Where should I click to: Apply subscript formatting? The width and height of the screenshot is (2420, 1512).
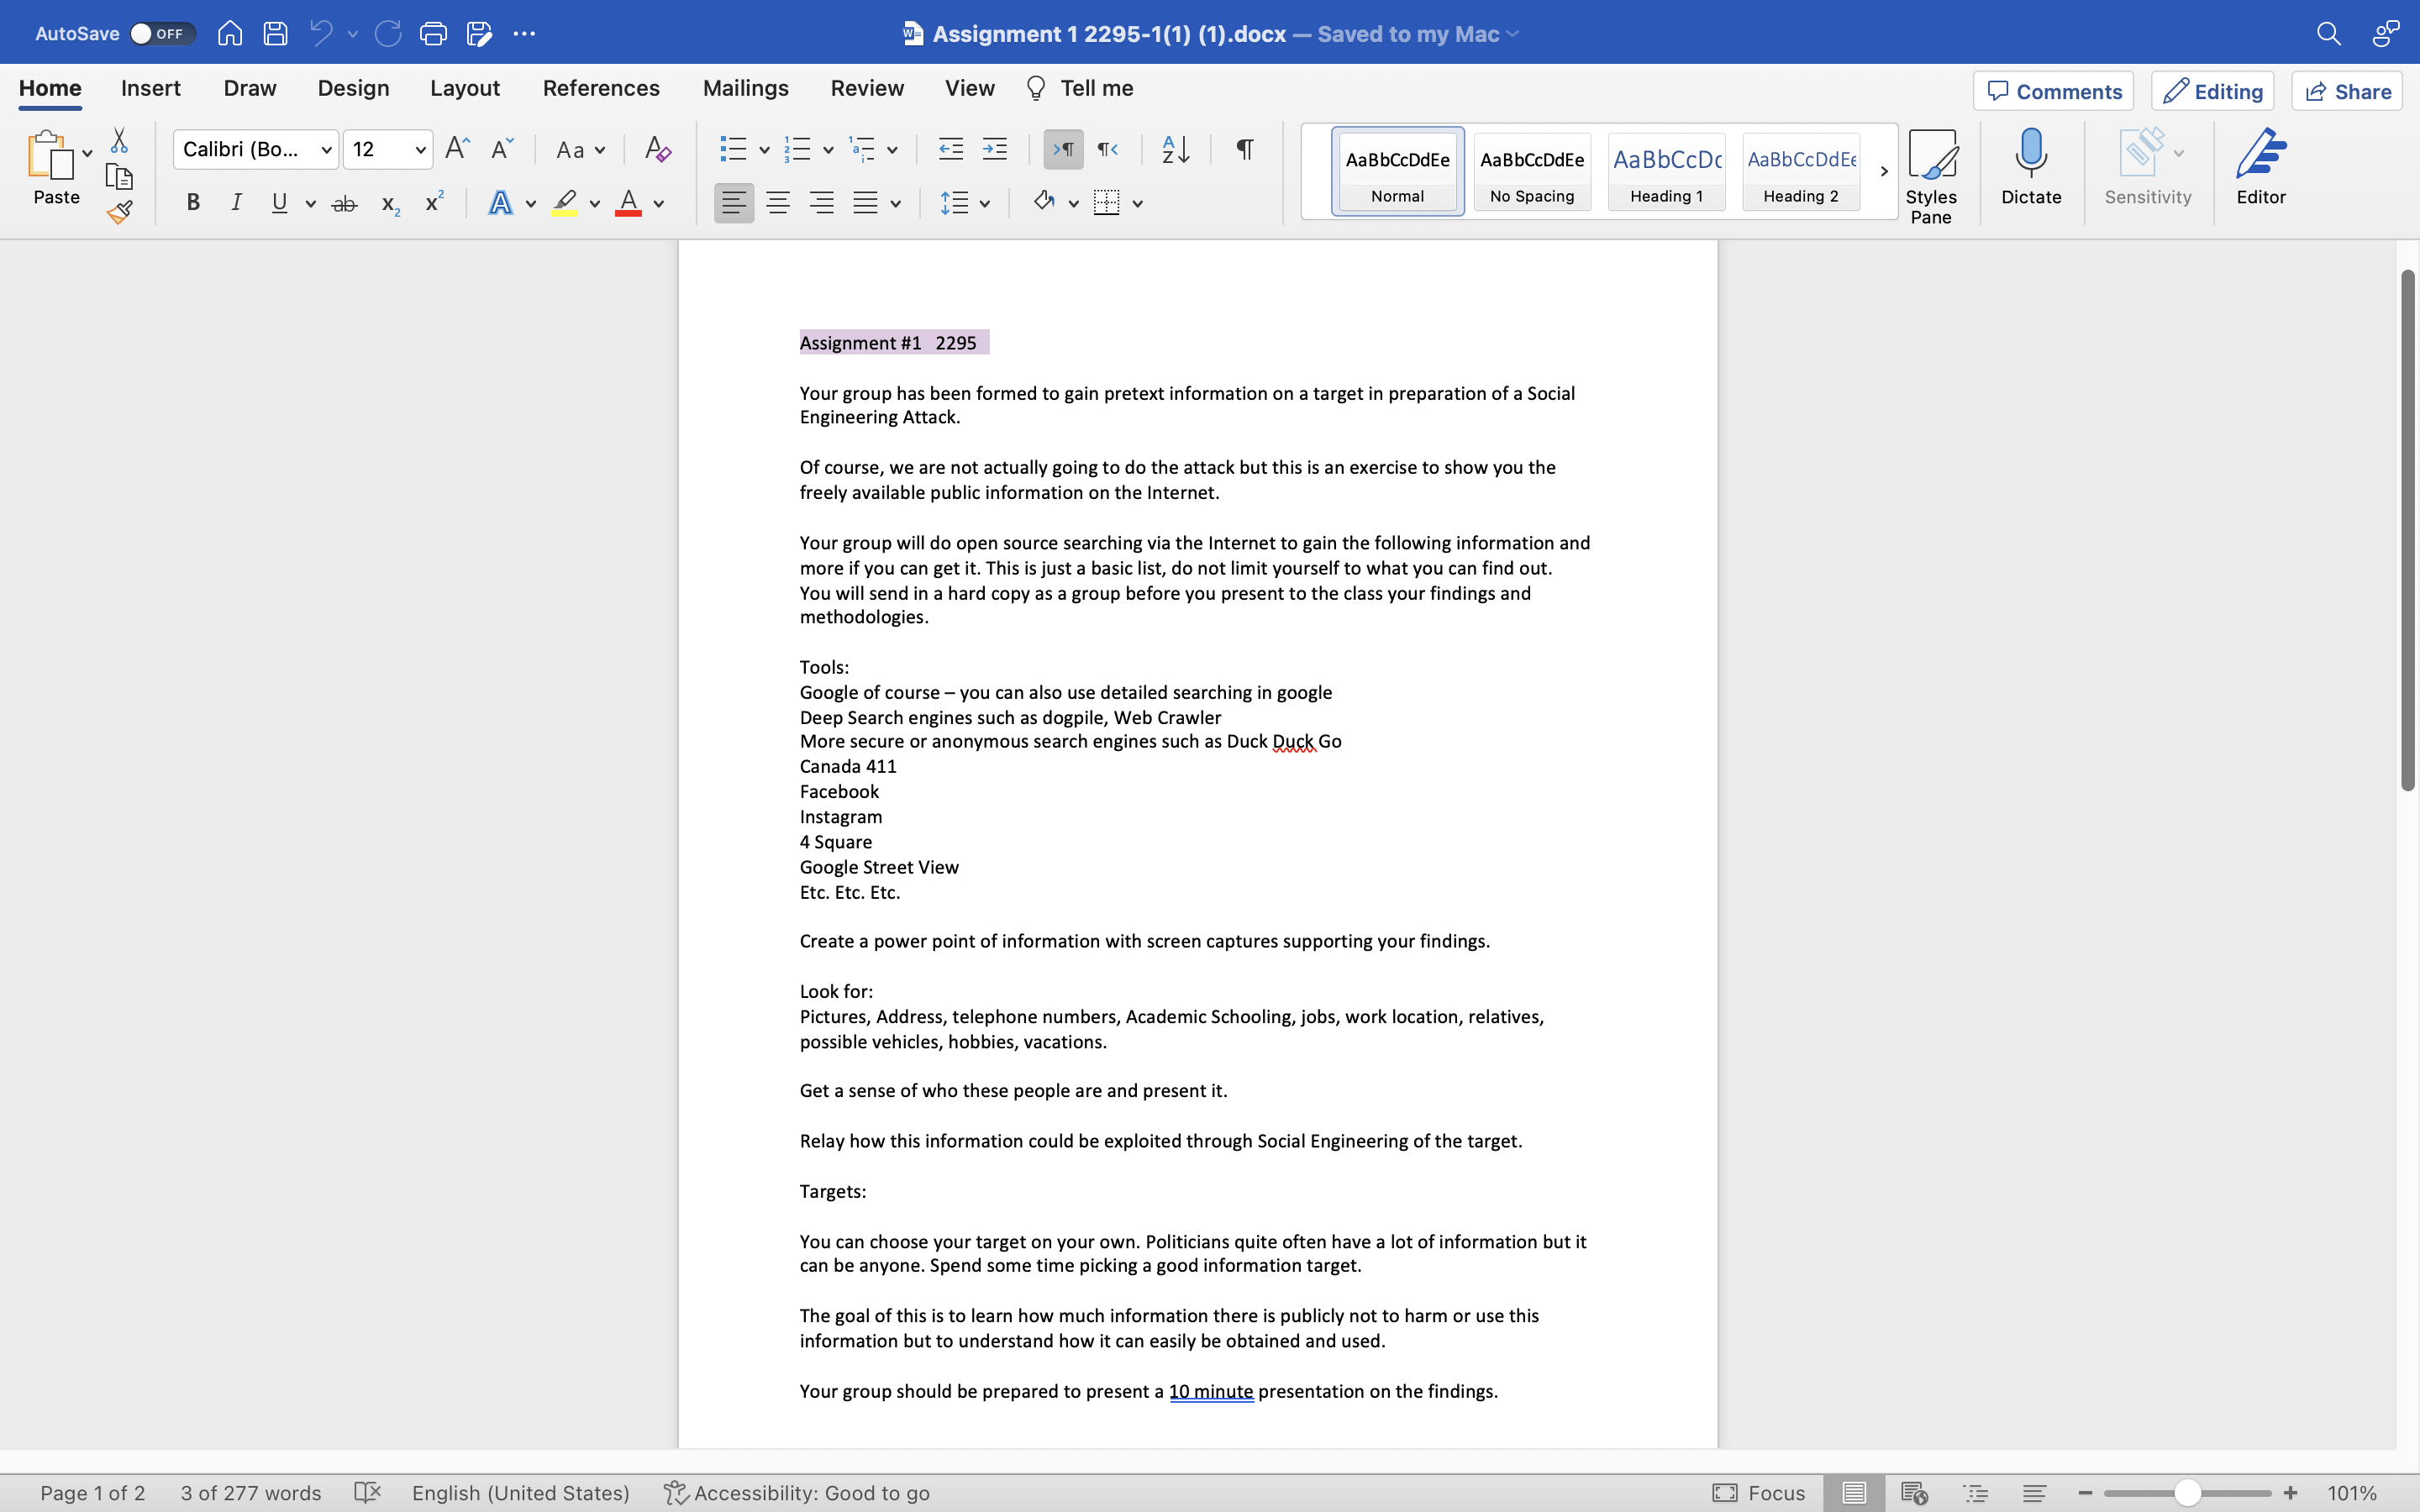388,203
